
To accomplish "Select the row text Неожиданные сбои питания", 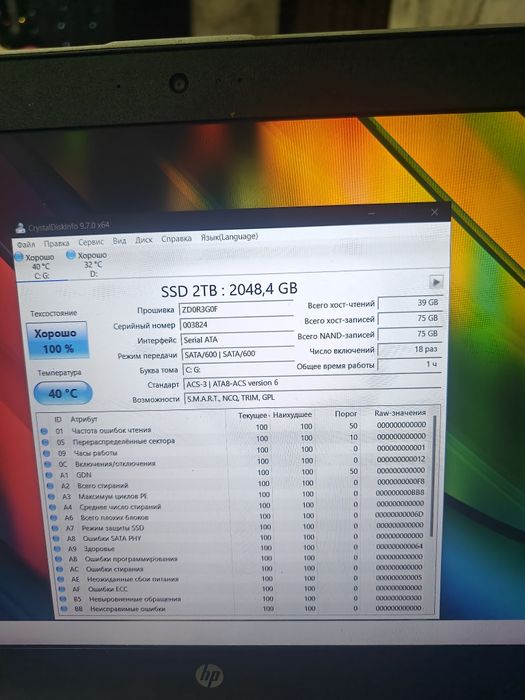I will (132, 579).
